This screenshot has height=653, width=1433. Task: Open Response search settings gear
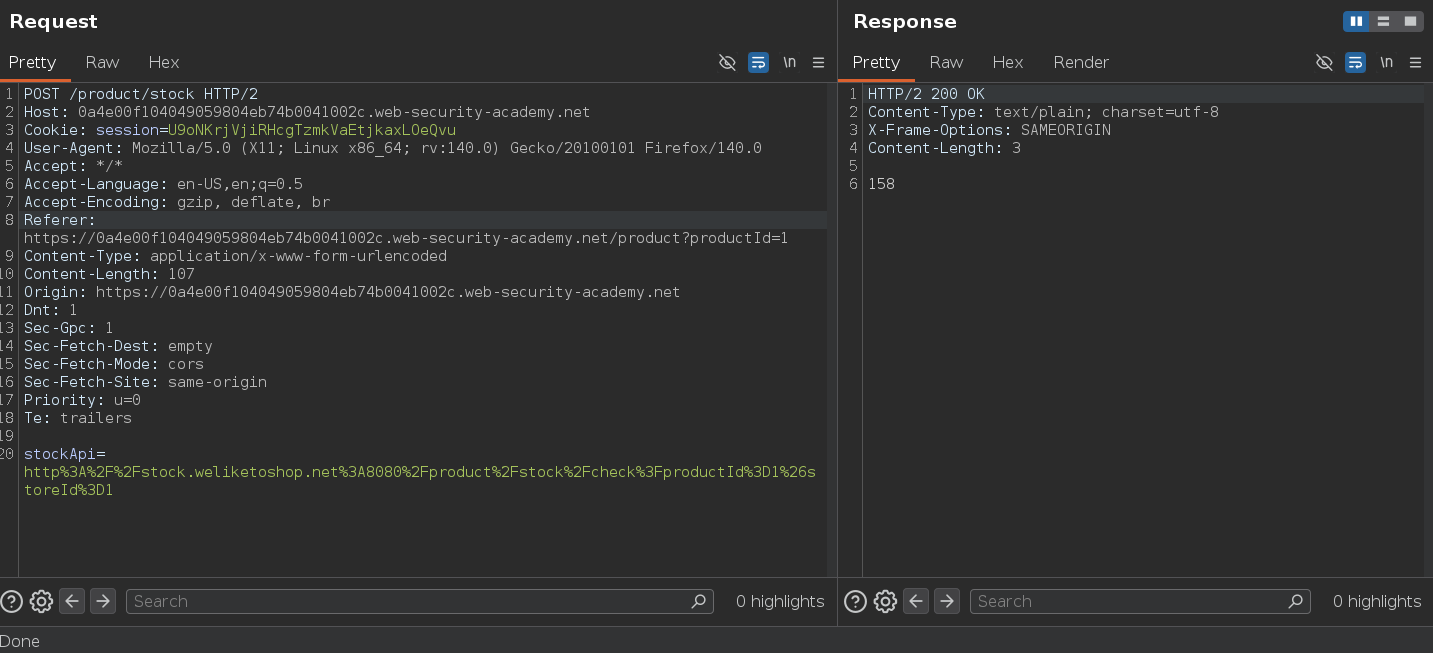(x=885, y=601)
